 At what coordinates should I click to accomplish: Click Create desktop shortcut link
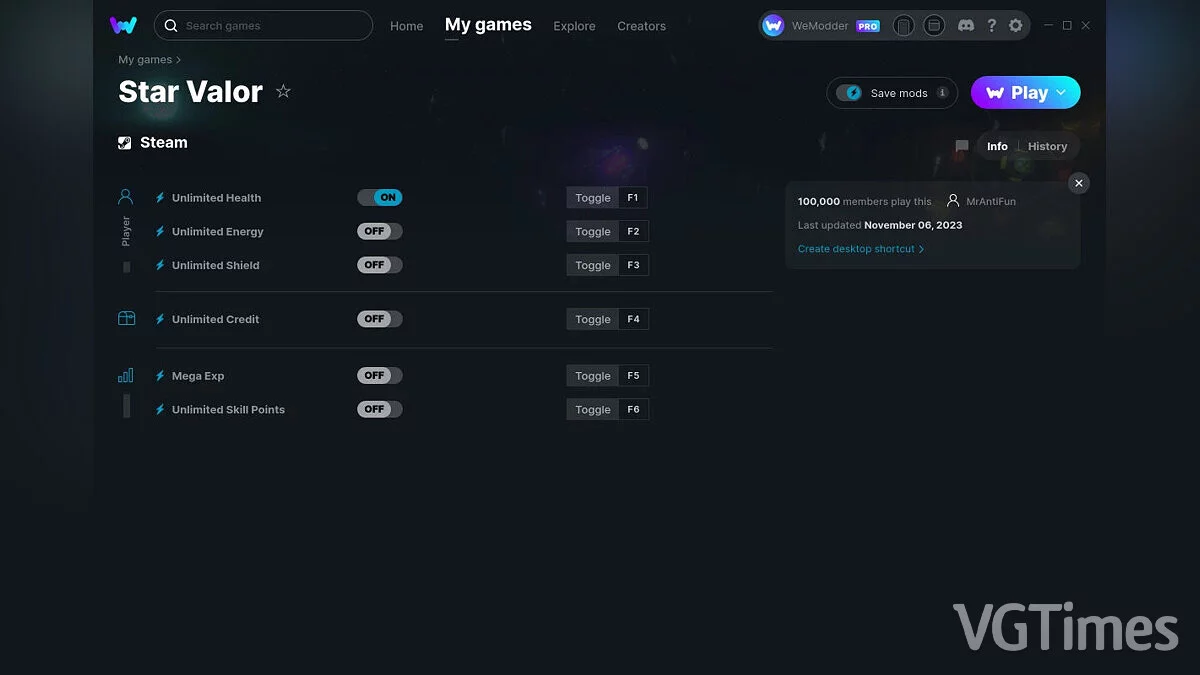click(x=861, y=249)
